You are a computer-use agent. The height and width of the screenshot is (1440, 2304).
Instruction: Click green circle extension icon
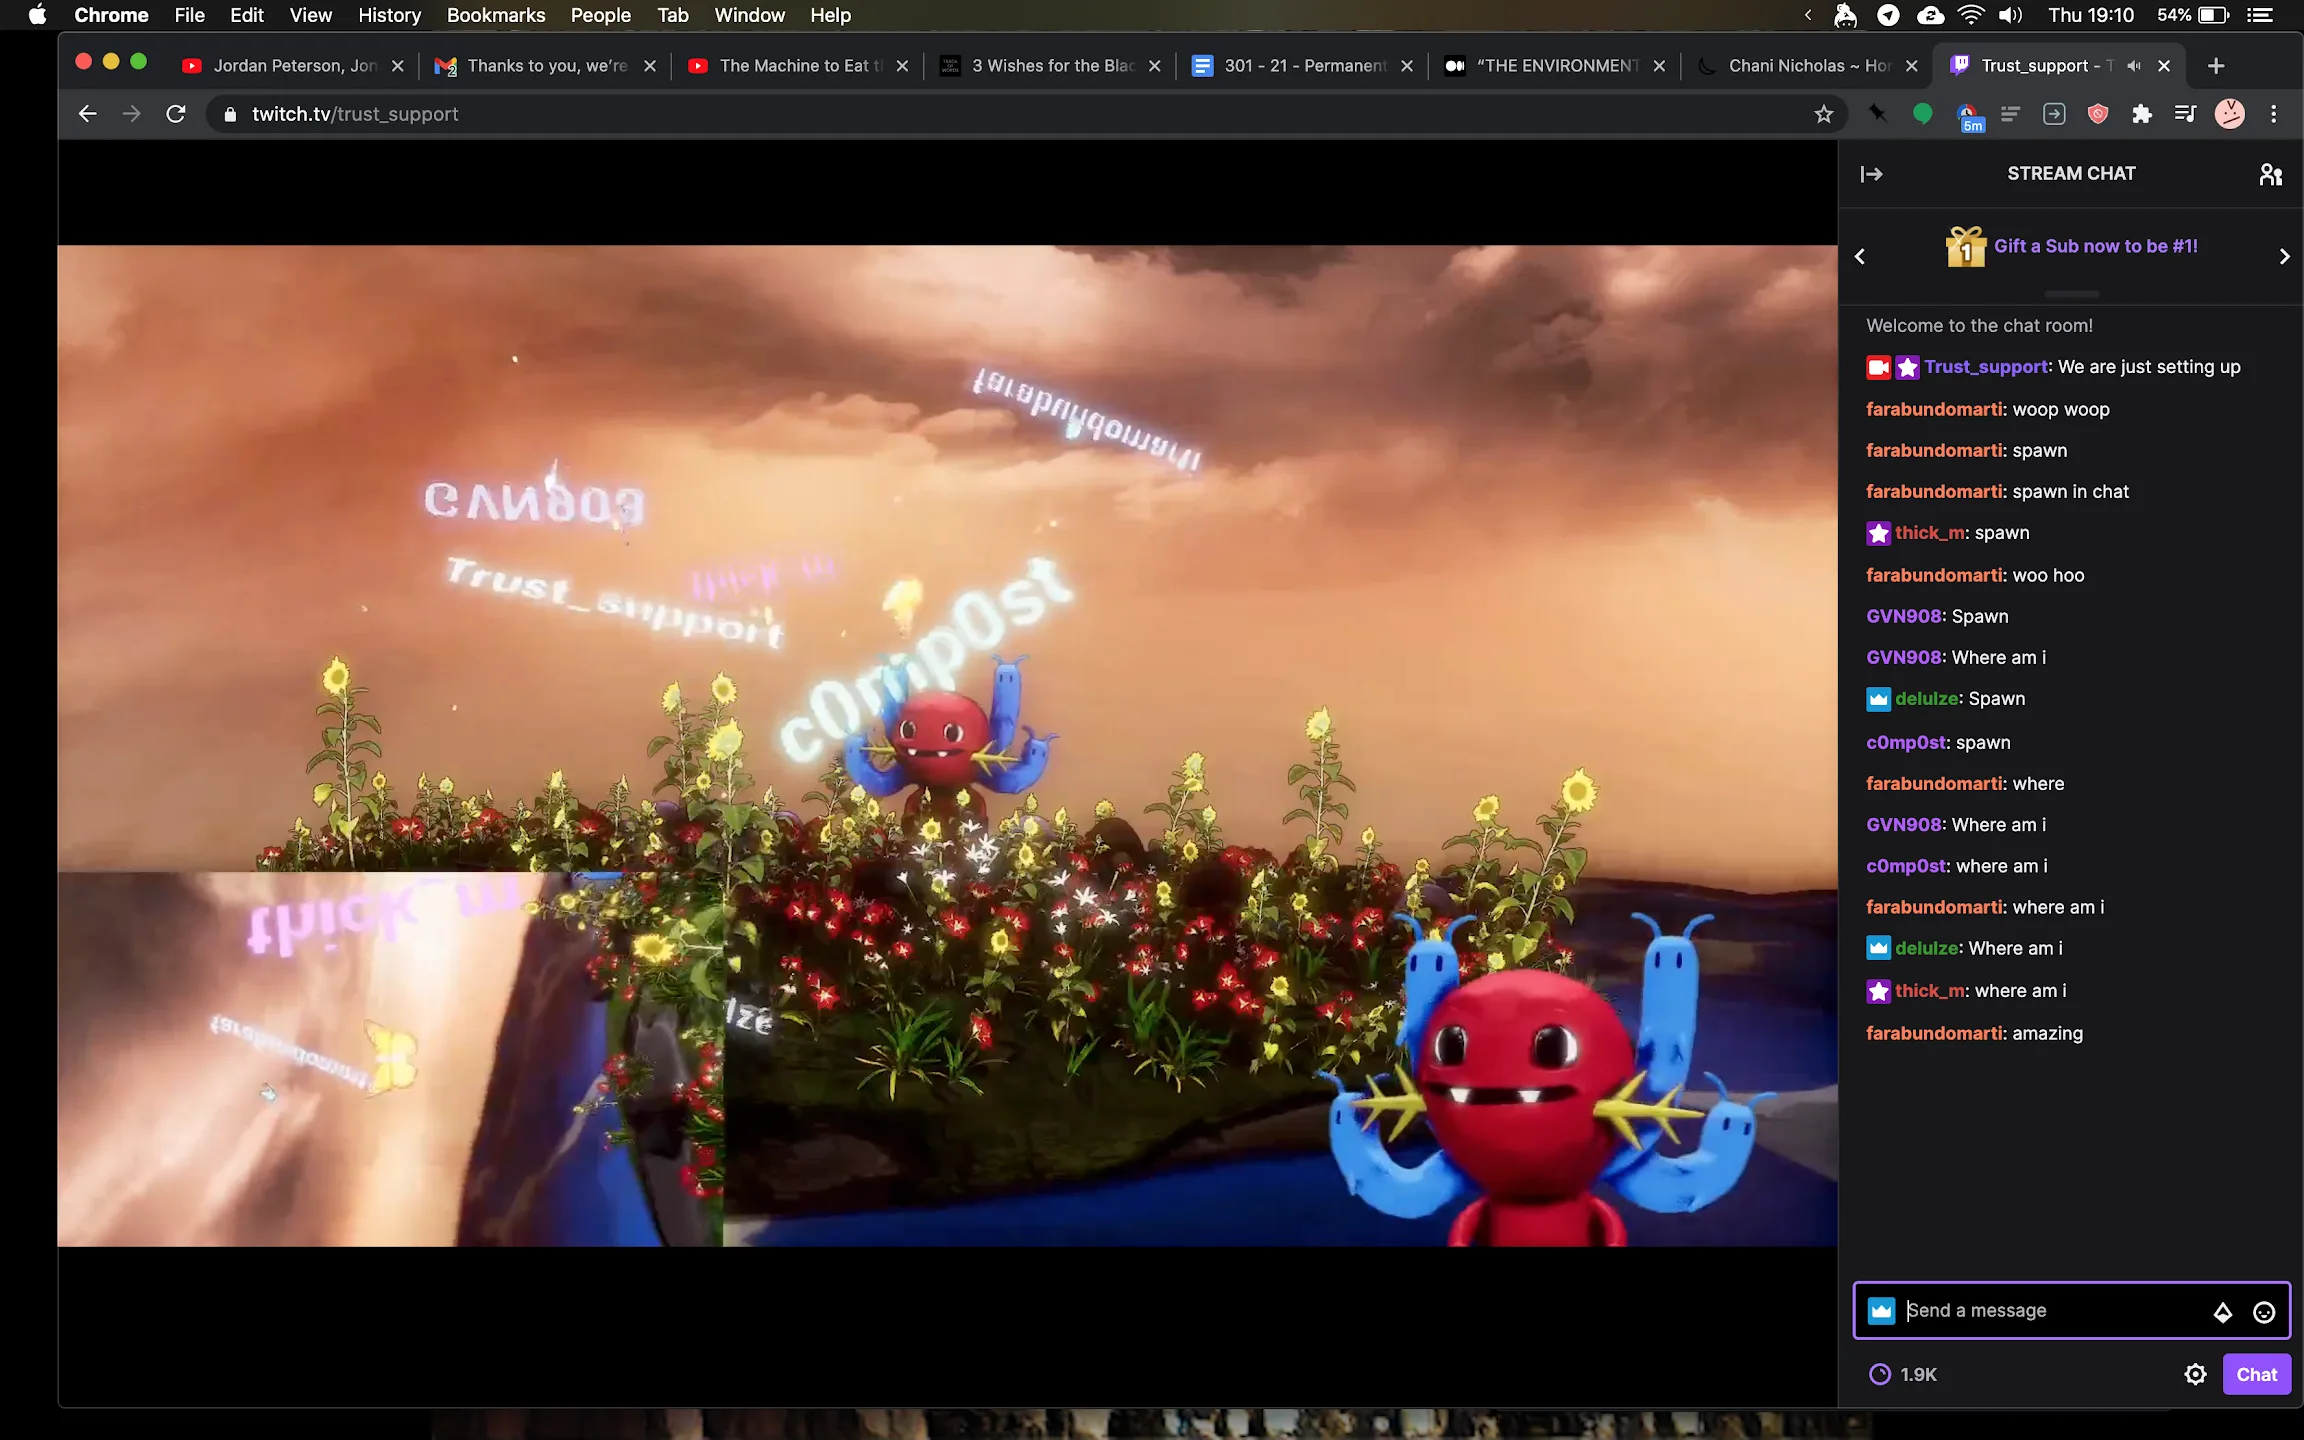click(1922, 114)
